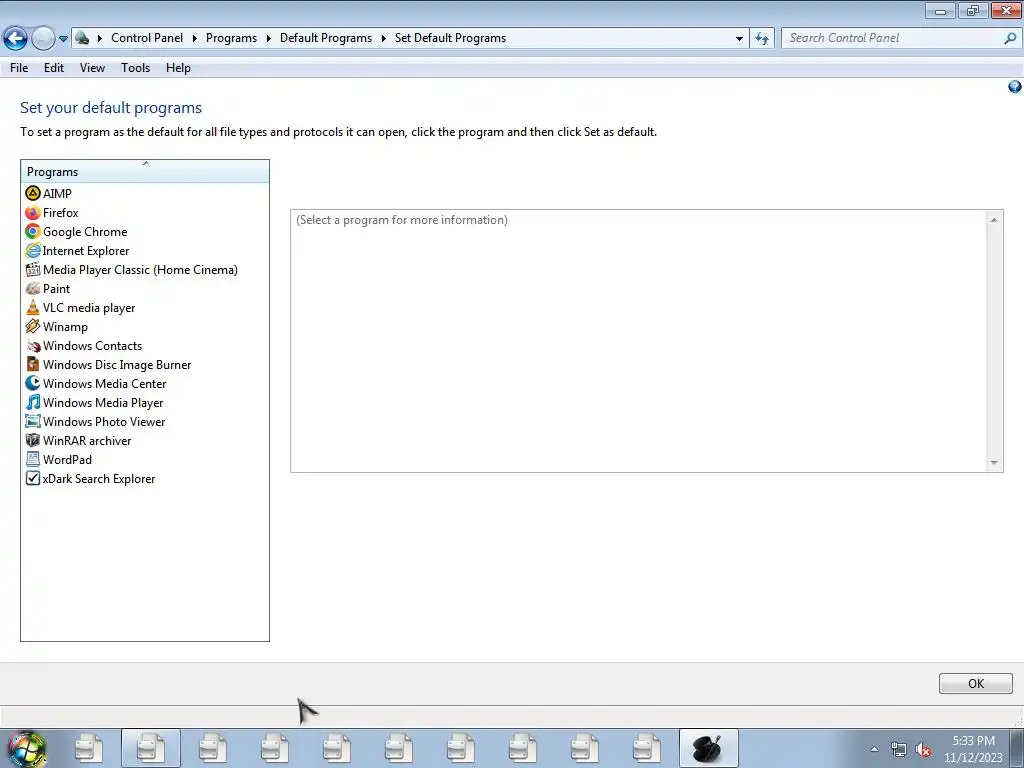
Task: Click the Firefox icon in Programs list
Action: point(33,212)
